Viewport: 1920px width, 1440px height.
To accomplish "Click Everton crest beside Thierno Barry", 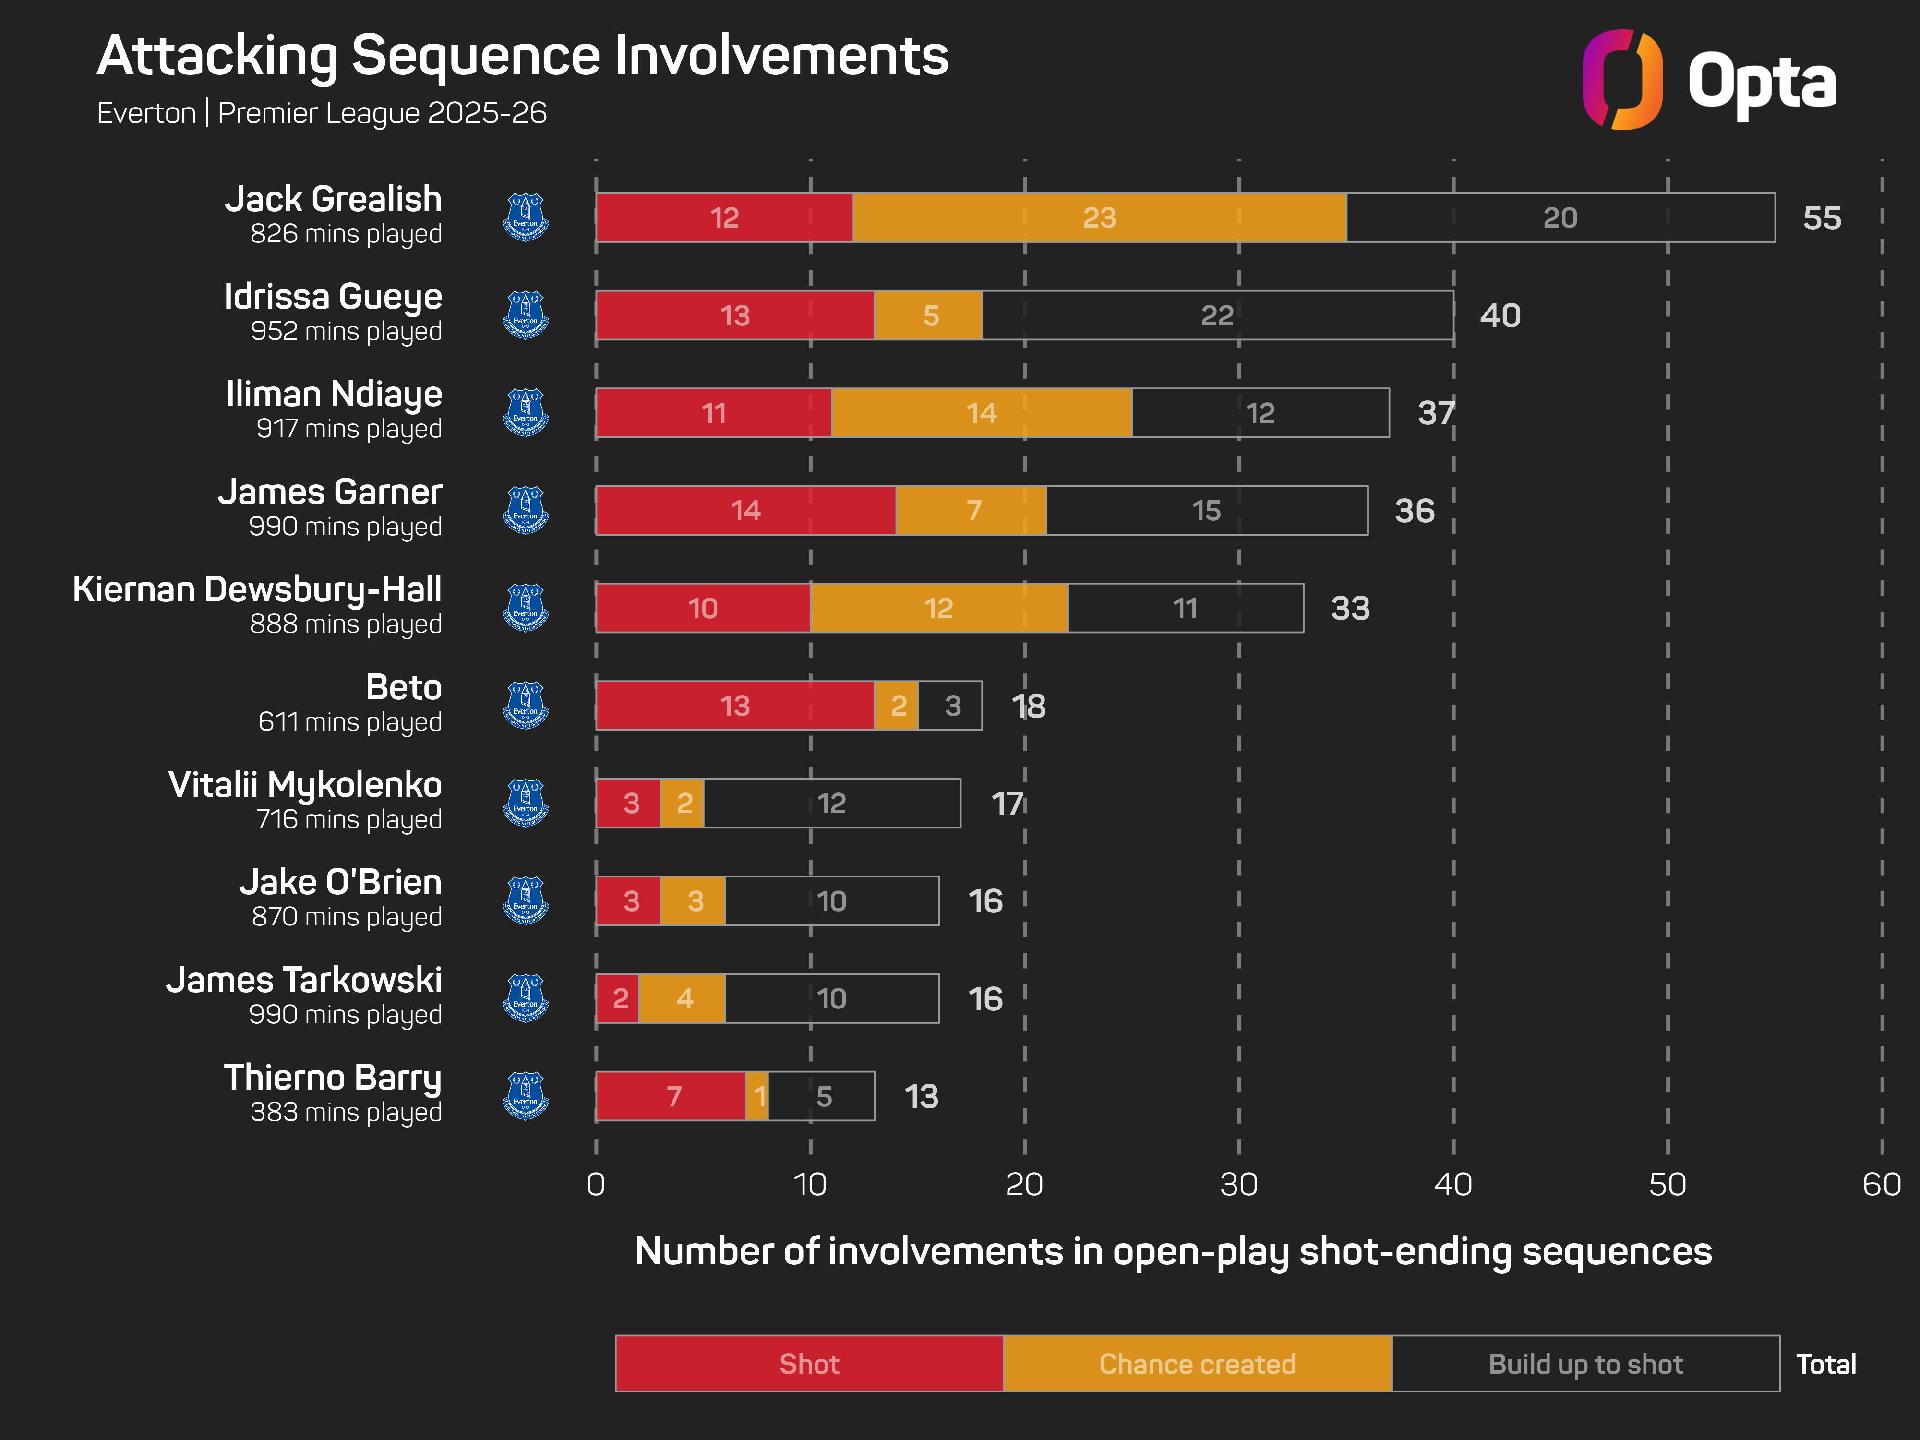I will click(x=525, y=1096).
